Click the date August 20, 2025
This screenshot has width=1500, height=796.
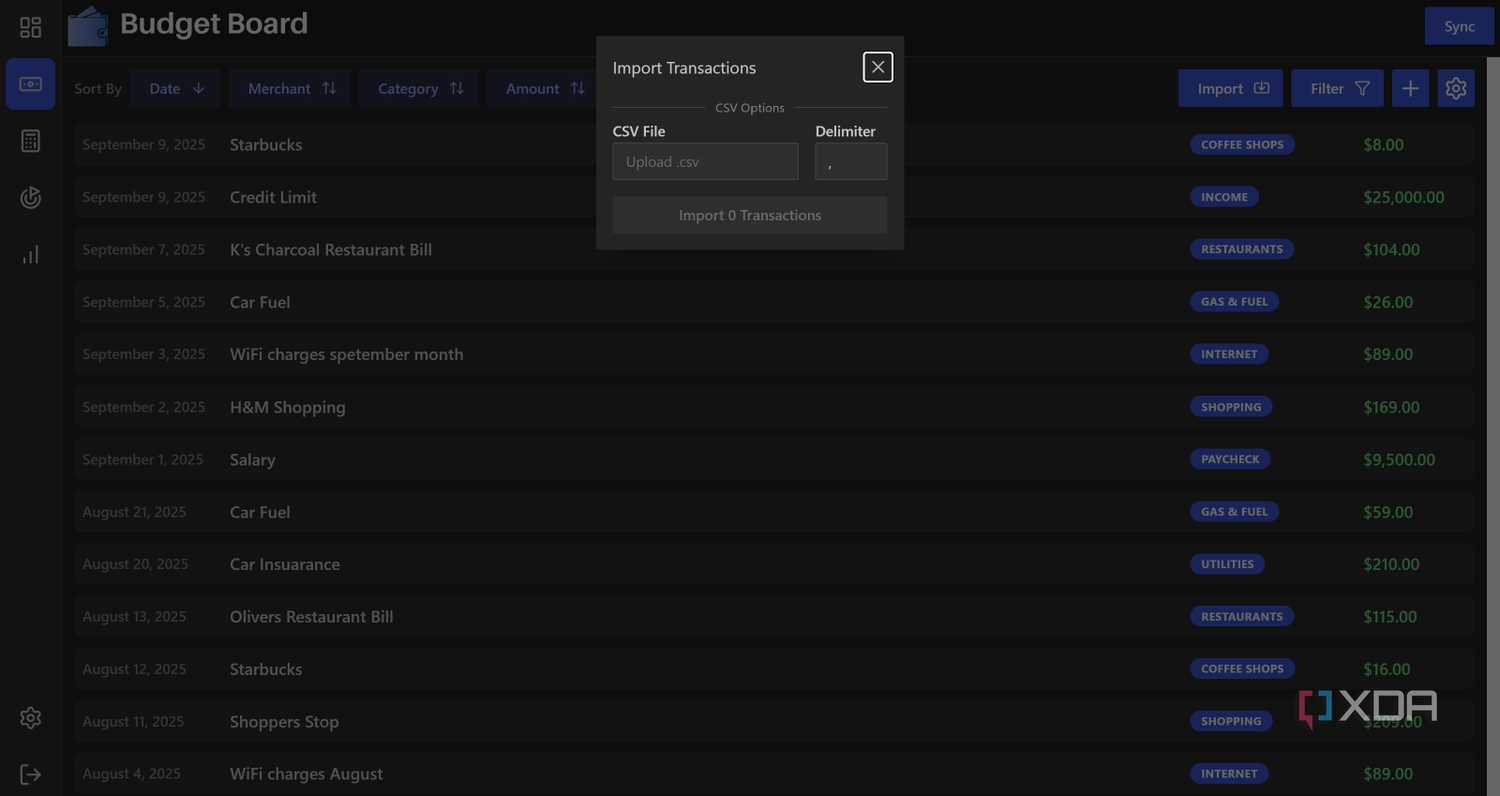click(135, 564)
